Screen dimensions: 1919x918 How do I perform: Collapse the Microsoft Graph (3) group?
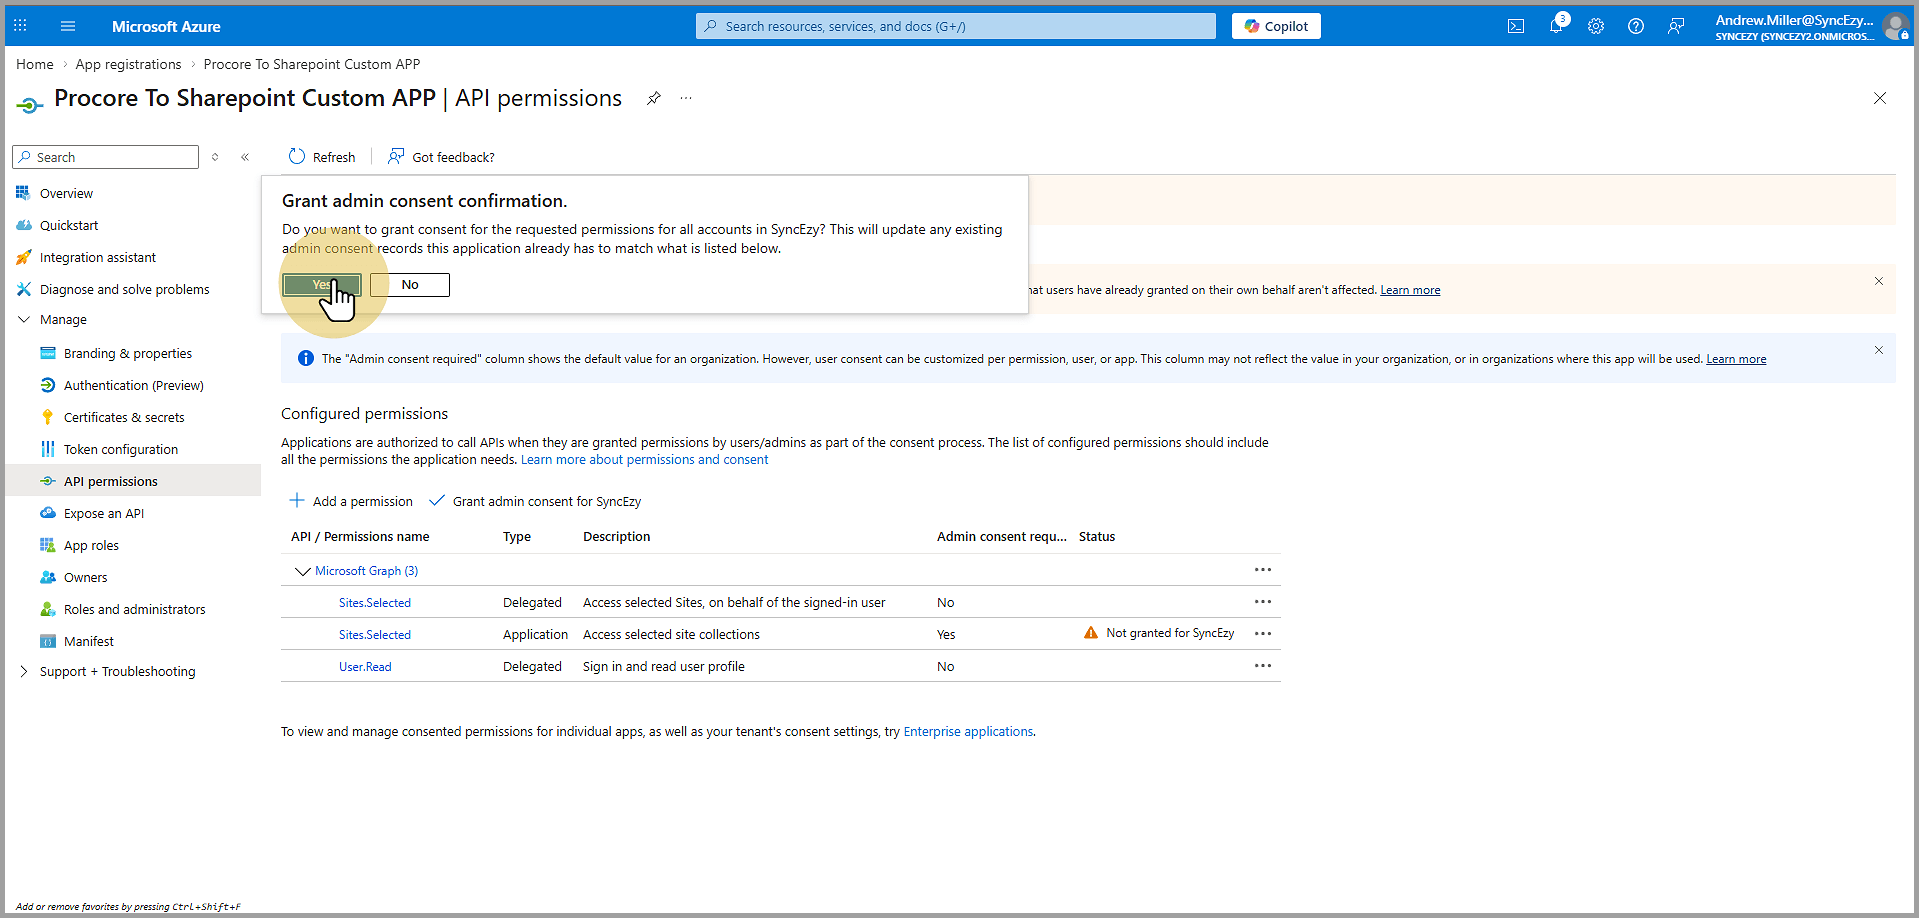tap(302, 571)
